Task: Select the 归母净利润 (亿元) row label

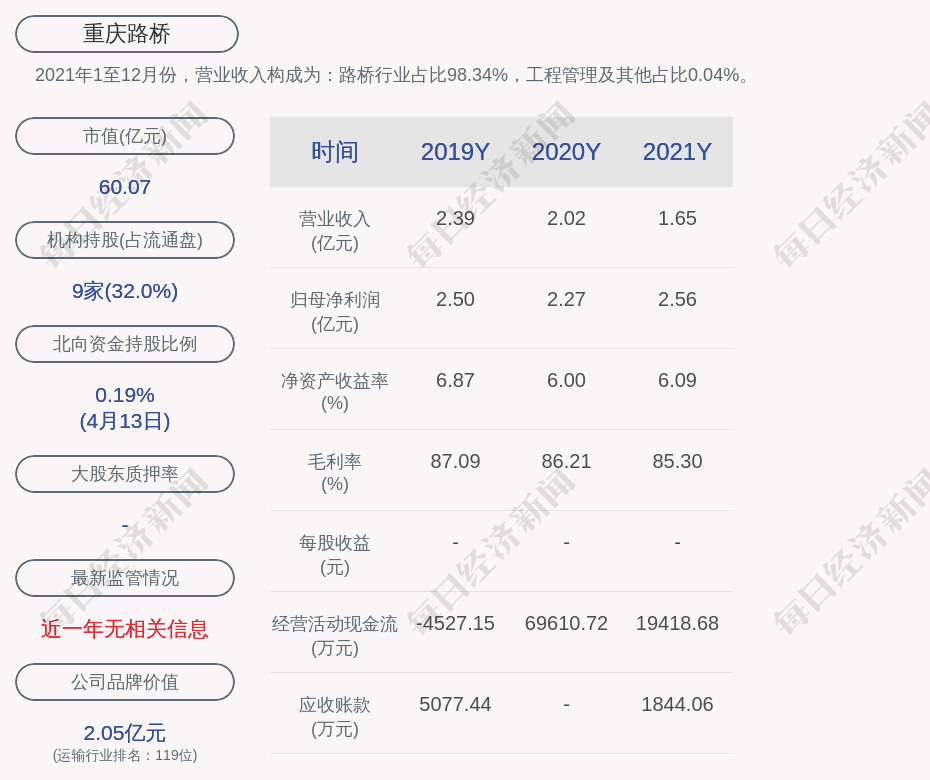Action: click(x=335, y=312)
